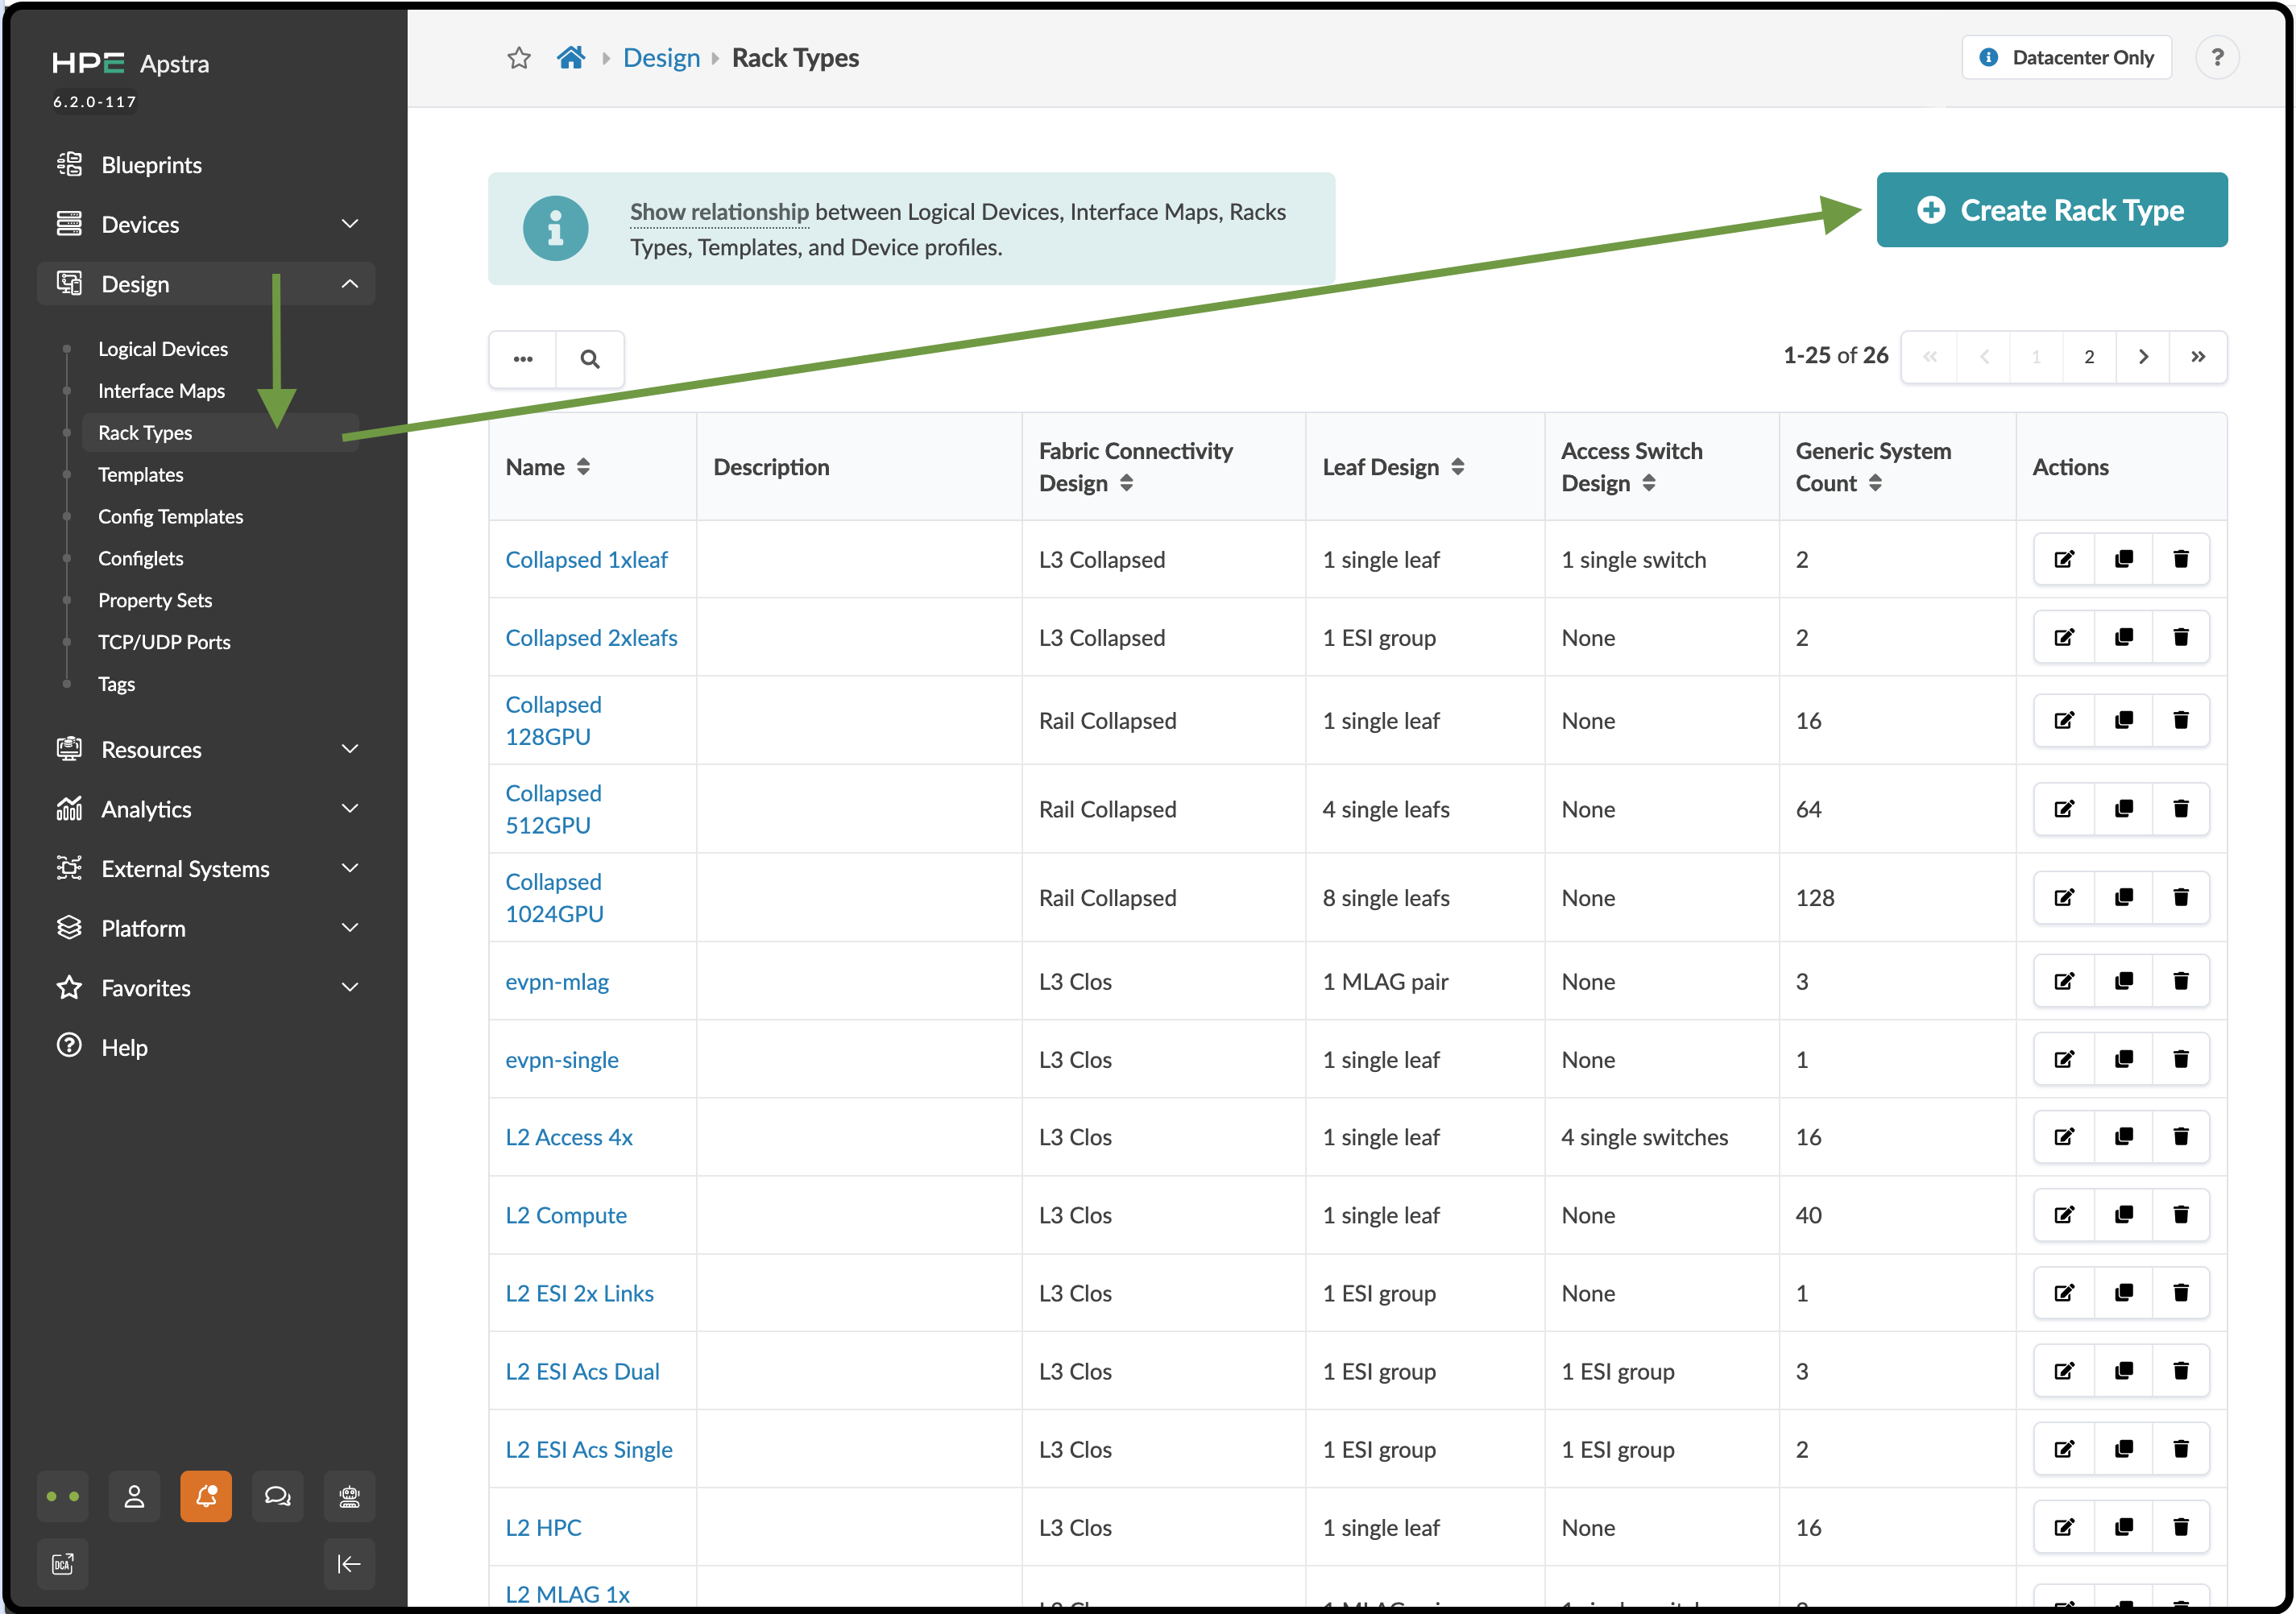Open the table search magnifier icon
2296x1614 pixels.
click(590, 358)
